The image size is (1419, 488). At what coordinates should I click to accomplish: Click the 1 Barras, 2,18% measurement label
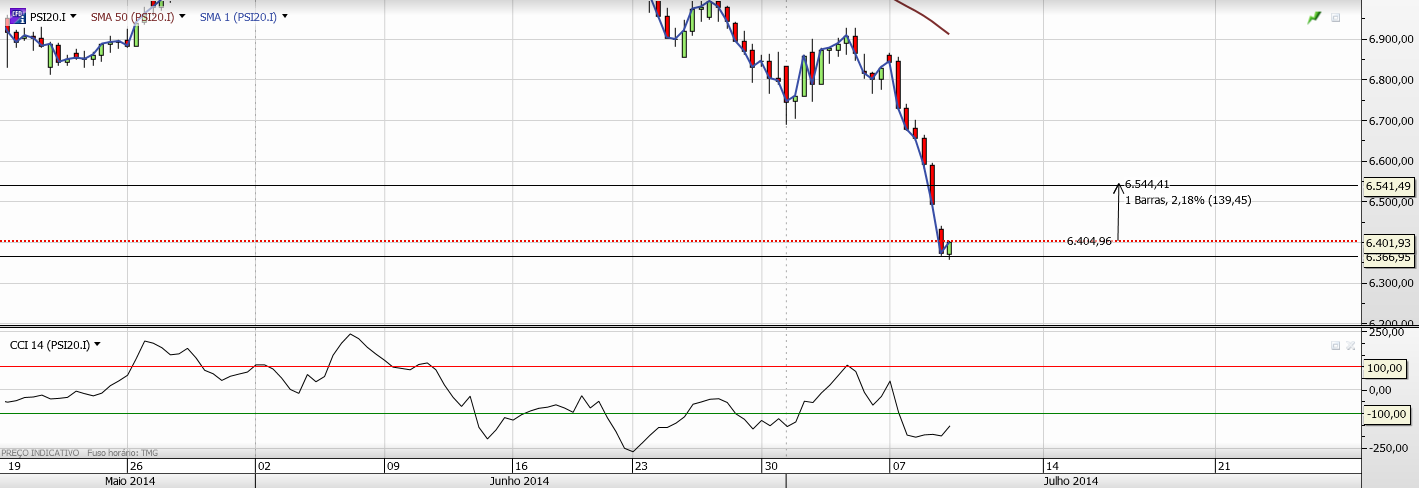click(1188, 200)
